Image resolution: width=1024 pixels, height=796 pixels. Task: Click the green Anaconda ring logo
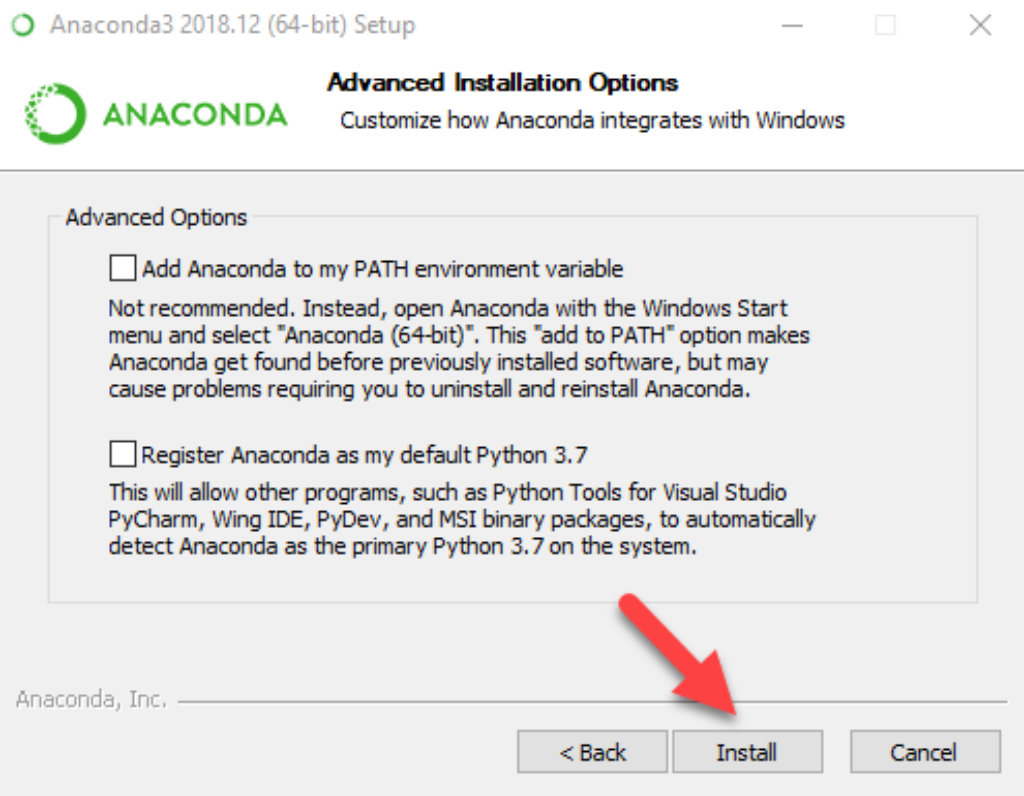point(50,112)
